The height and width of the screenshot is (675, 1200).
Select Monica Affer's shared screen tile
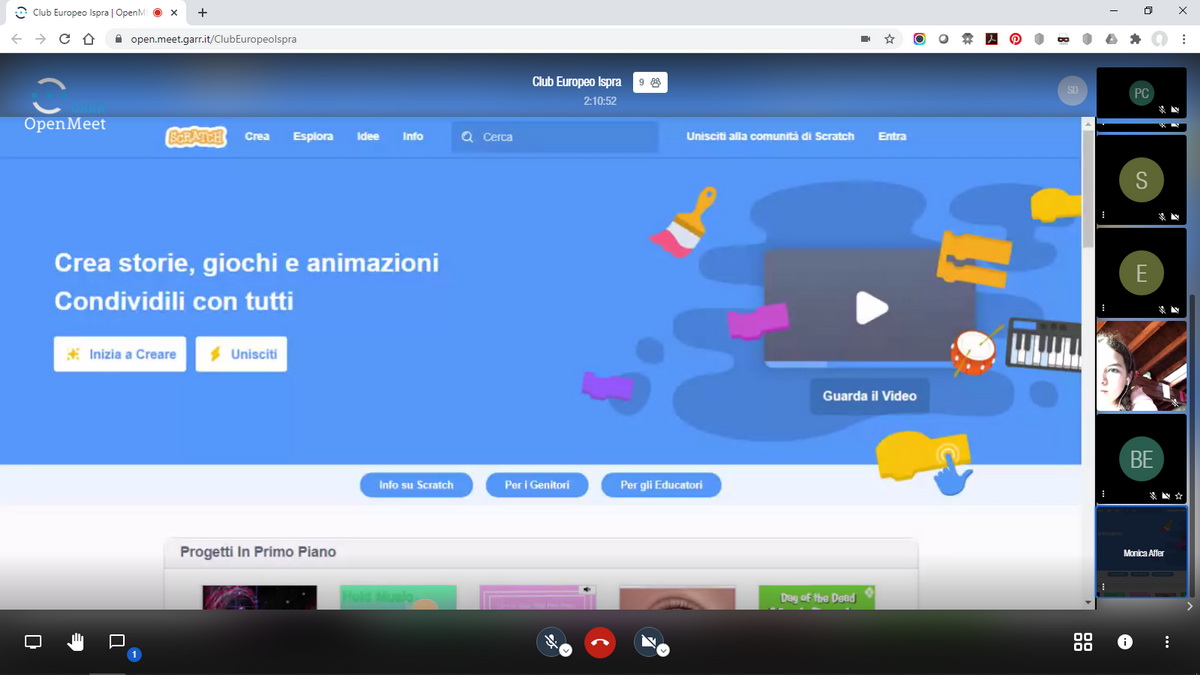click(x=1142, y=552)
